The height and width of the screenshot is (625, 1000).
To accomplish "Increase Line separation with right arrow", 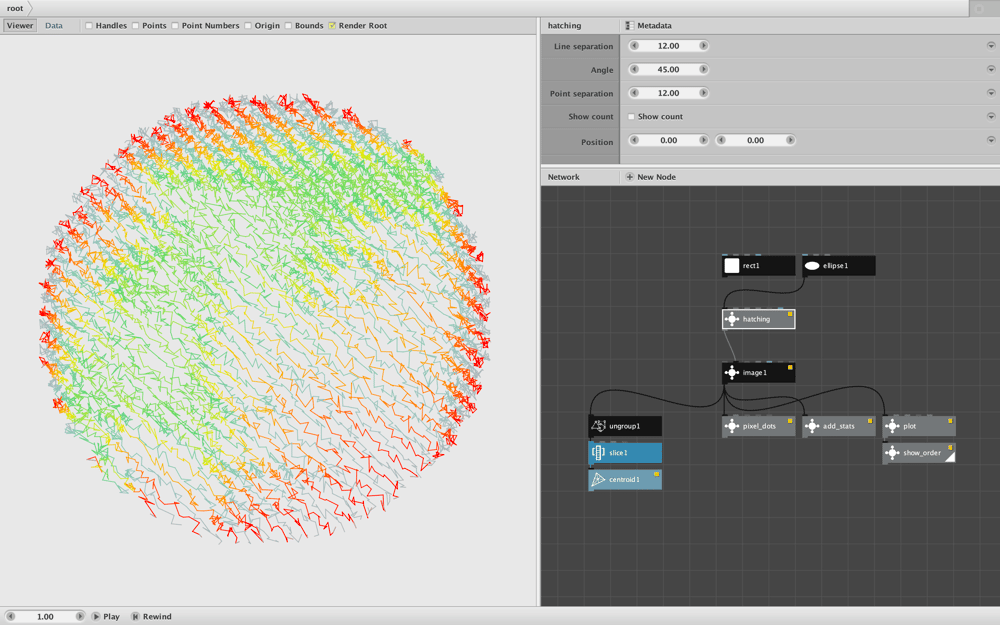I will point(703,46).
